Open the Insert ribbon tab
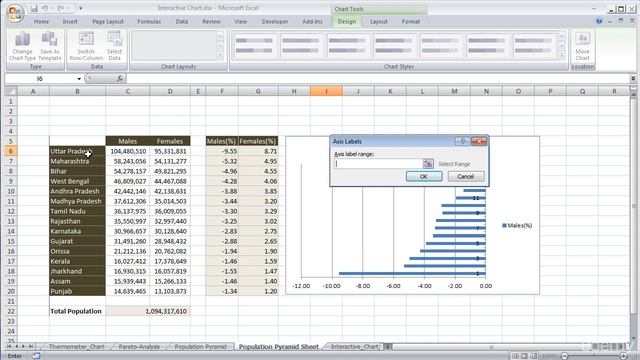The image size is (640, 360). 70,21
